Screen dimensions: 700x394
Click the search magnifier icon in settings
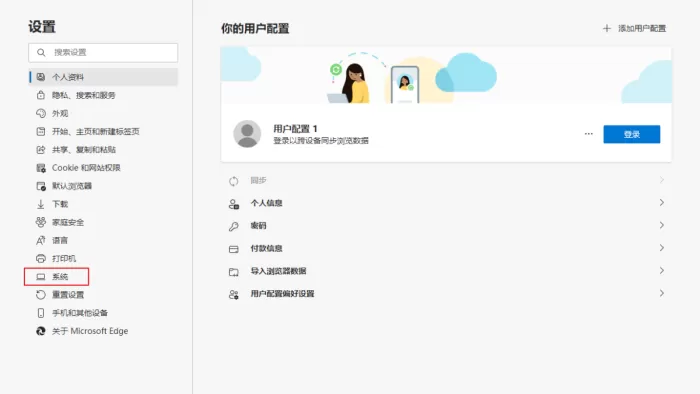[41, 53]
